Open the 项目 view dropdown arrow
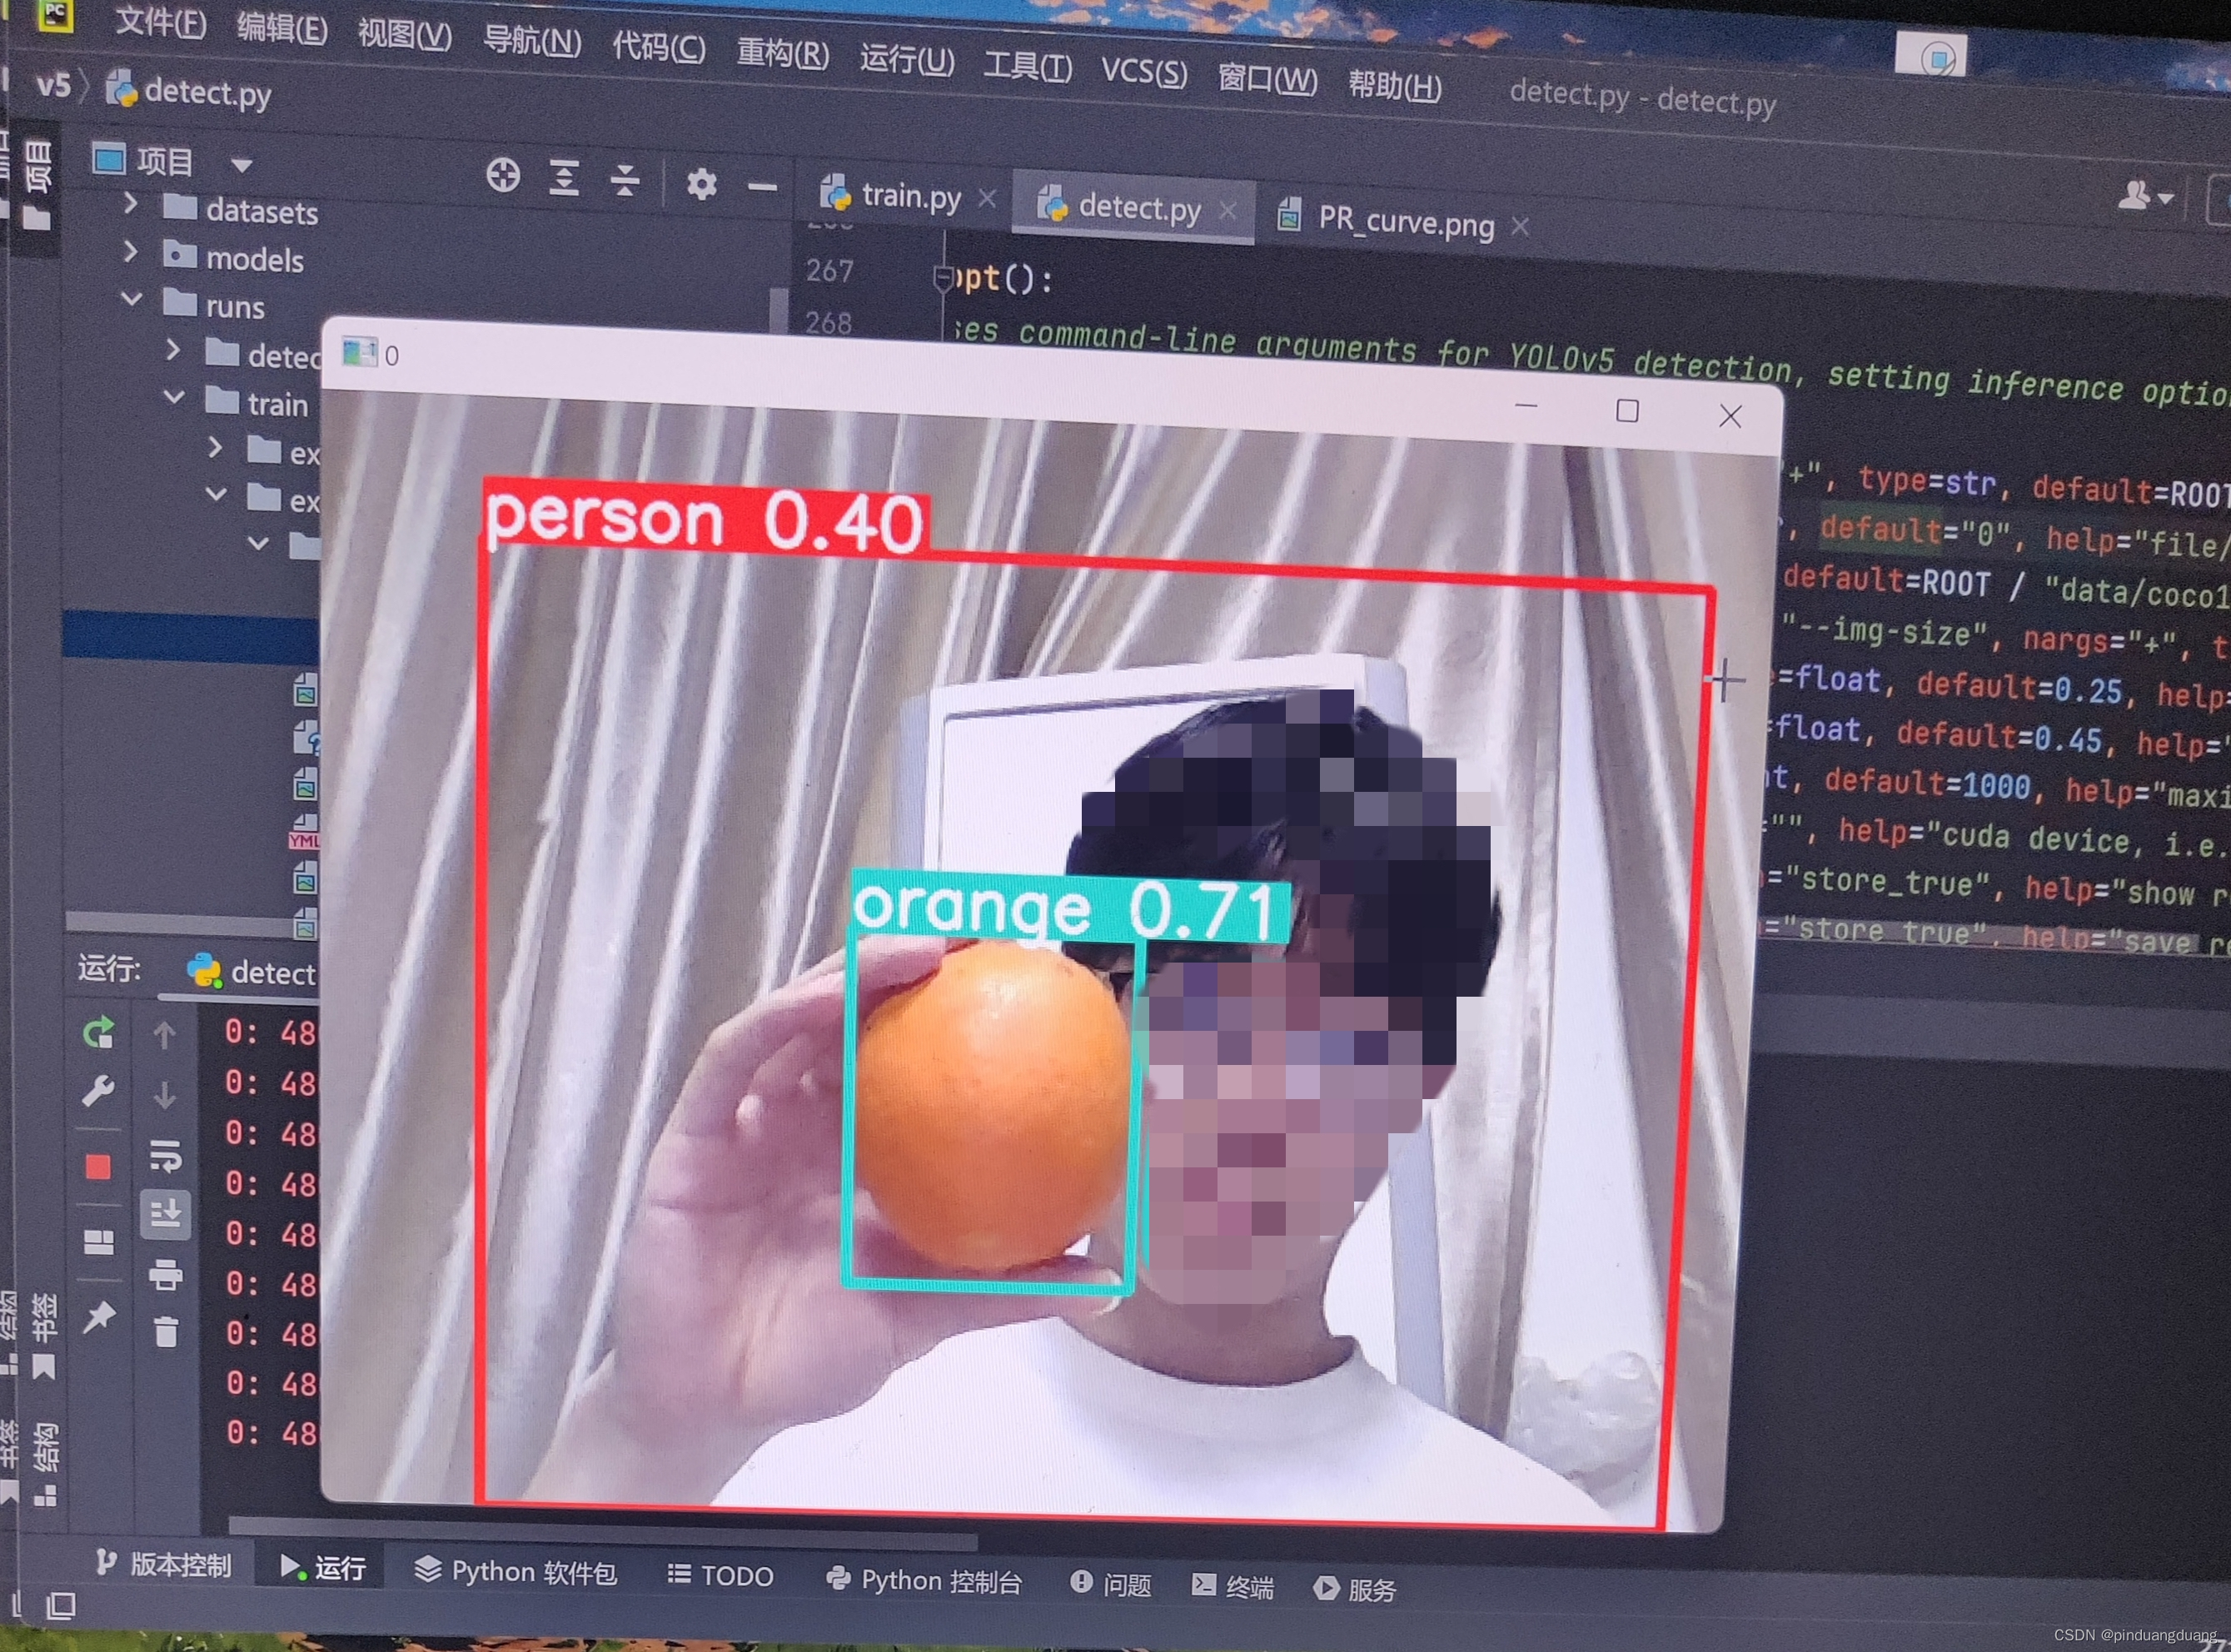 click(241, 164)
